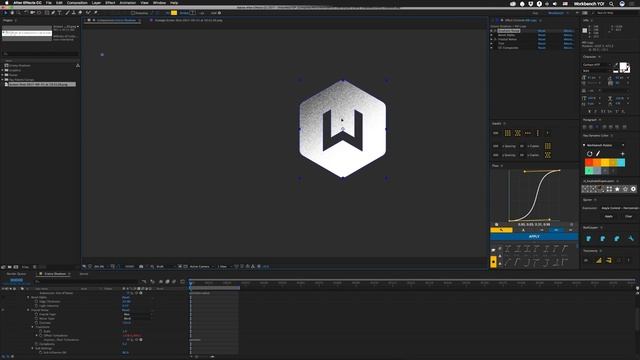Open the Animation menu
Image resolution: width=640 pixels, height=360 pixels.
coord(128,3)
